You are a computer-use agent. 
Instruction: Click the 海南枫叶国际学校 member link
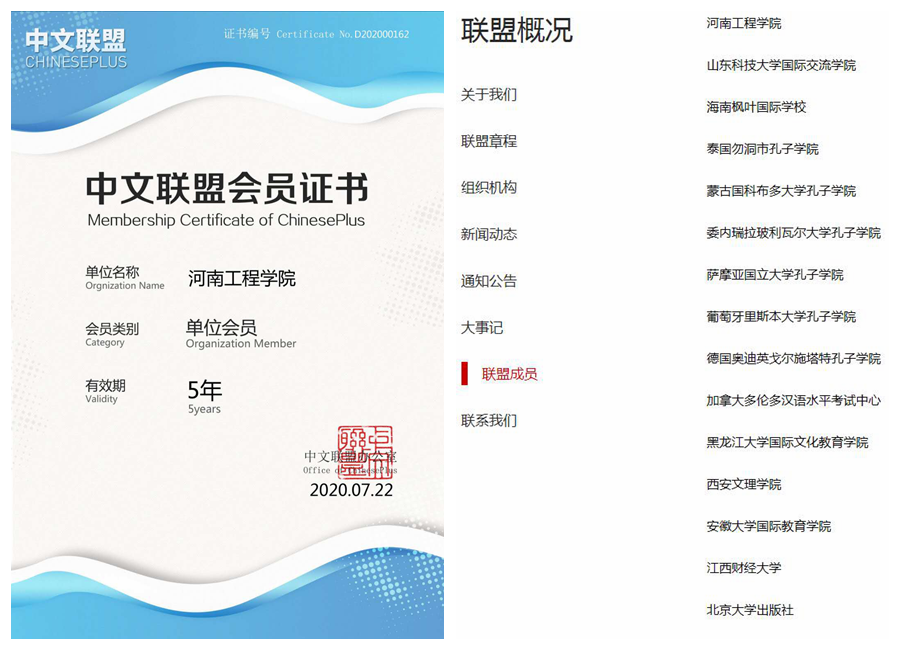757,107
